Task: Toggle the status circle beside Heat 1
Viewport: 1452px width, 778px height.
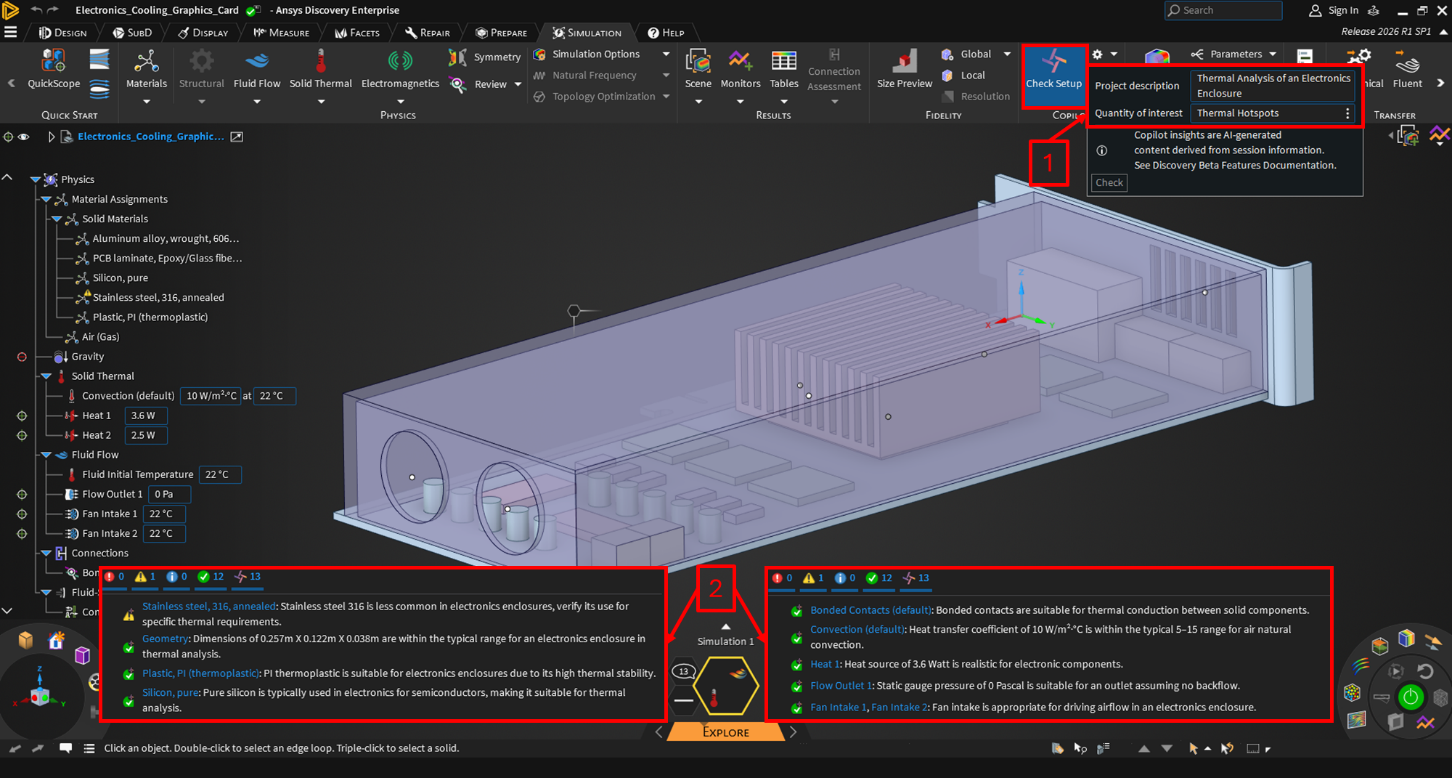Action: point(22,416)
